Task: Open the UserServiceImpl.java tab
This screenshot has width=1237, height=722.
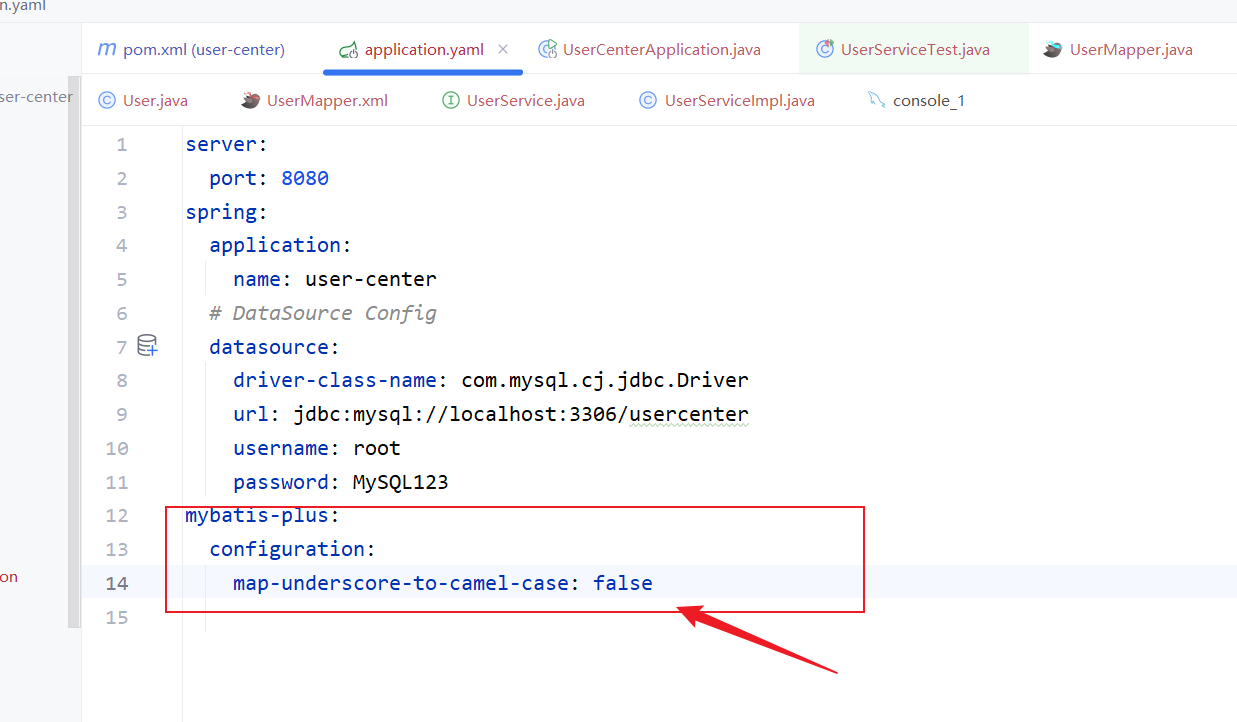Action: 739,100
